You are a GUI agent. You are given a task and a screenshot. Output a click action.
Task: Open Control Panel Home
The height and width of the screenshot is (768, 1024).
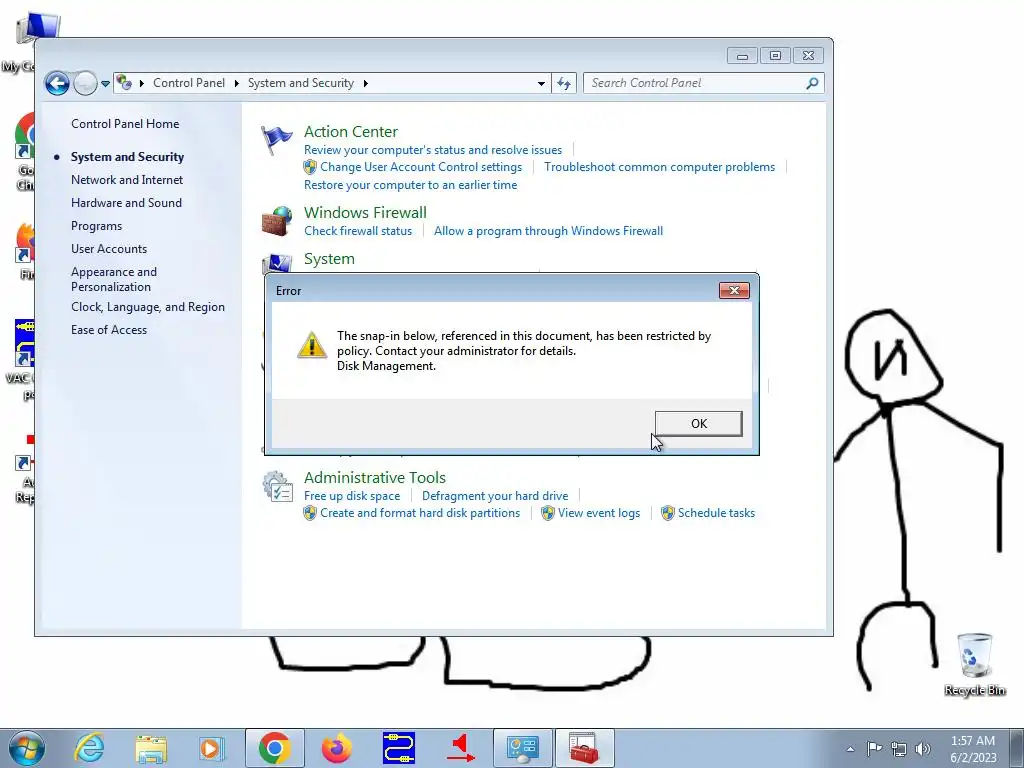[x=125, y=123]
